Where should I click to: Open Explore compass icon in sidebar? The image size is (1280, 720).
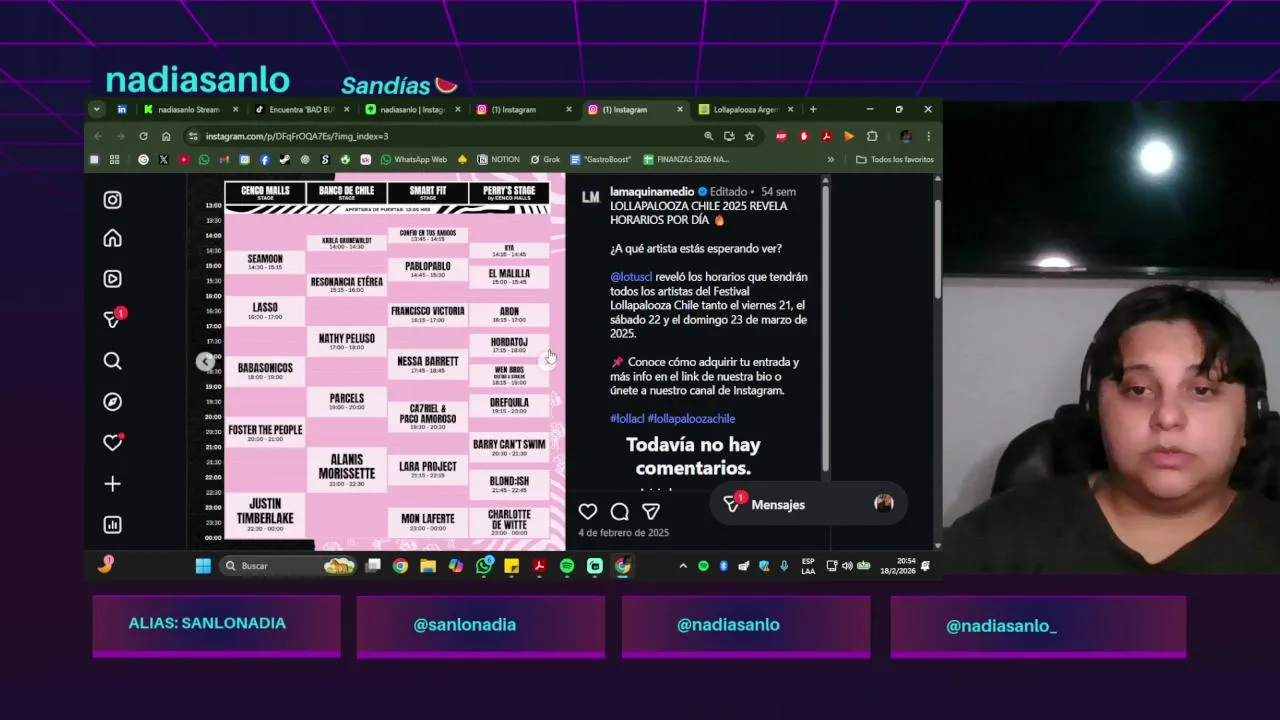(x=113, y=402)
